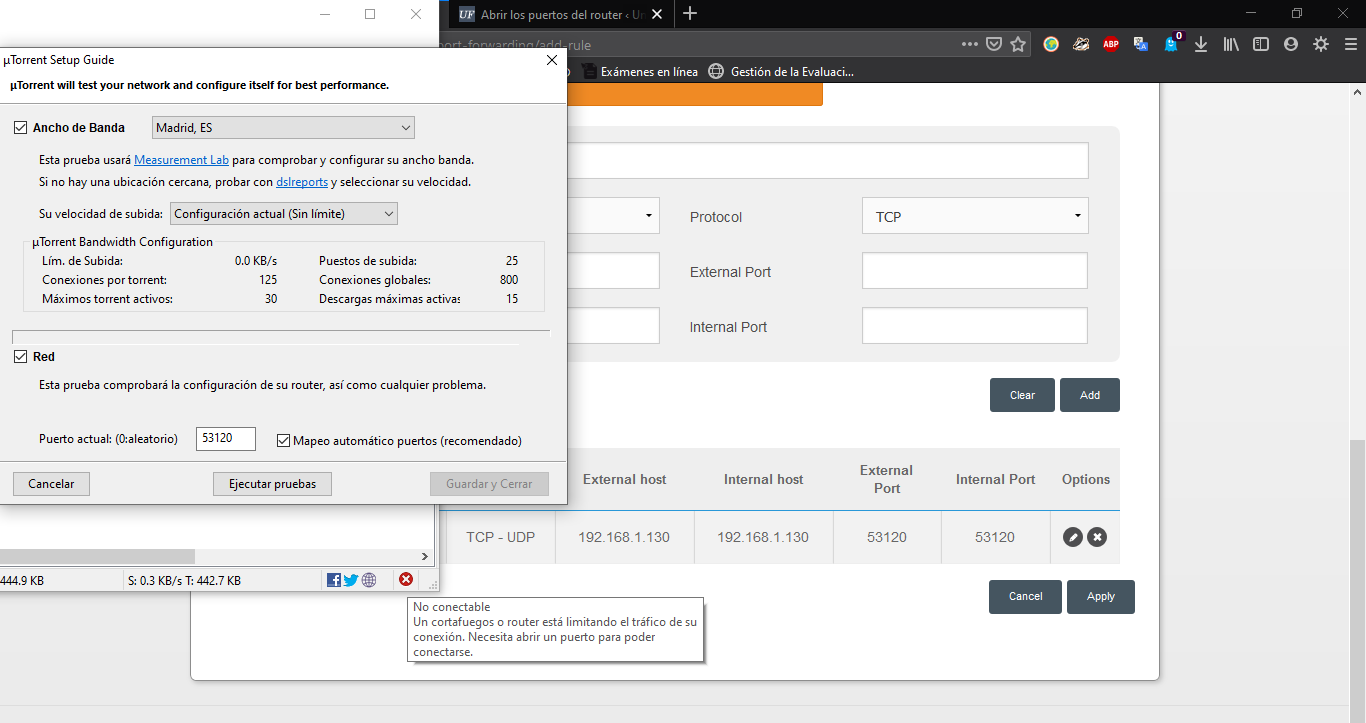Click the red not-connectable network status icon
Image resolution: width=1366 pixels, height=723 pixels.
pyautogui.click(x=406, y=580)
